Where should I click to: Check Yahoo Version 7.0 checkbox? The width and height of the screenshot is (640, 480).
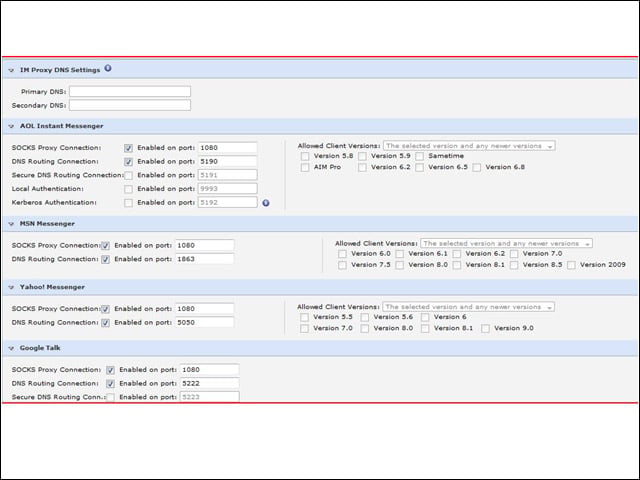click(x=304, y=328)
